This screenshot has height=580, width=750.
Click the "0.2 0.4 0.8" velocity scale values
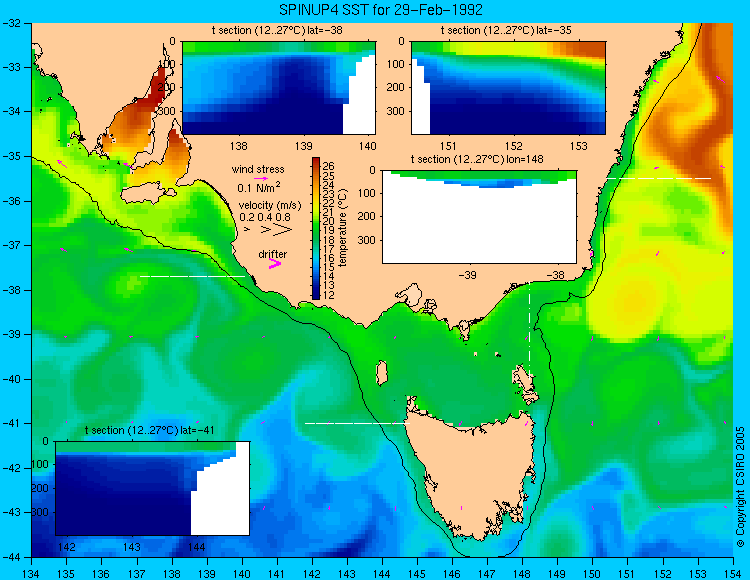(265, 217)
